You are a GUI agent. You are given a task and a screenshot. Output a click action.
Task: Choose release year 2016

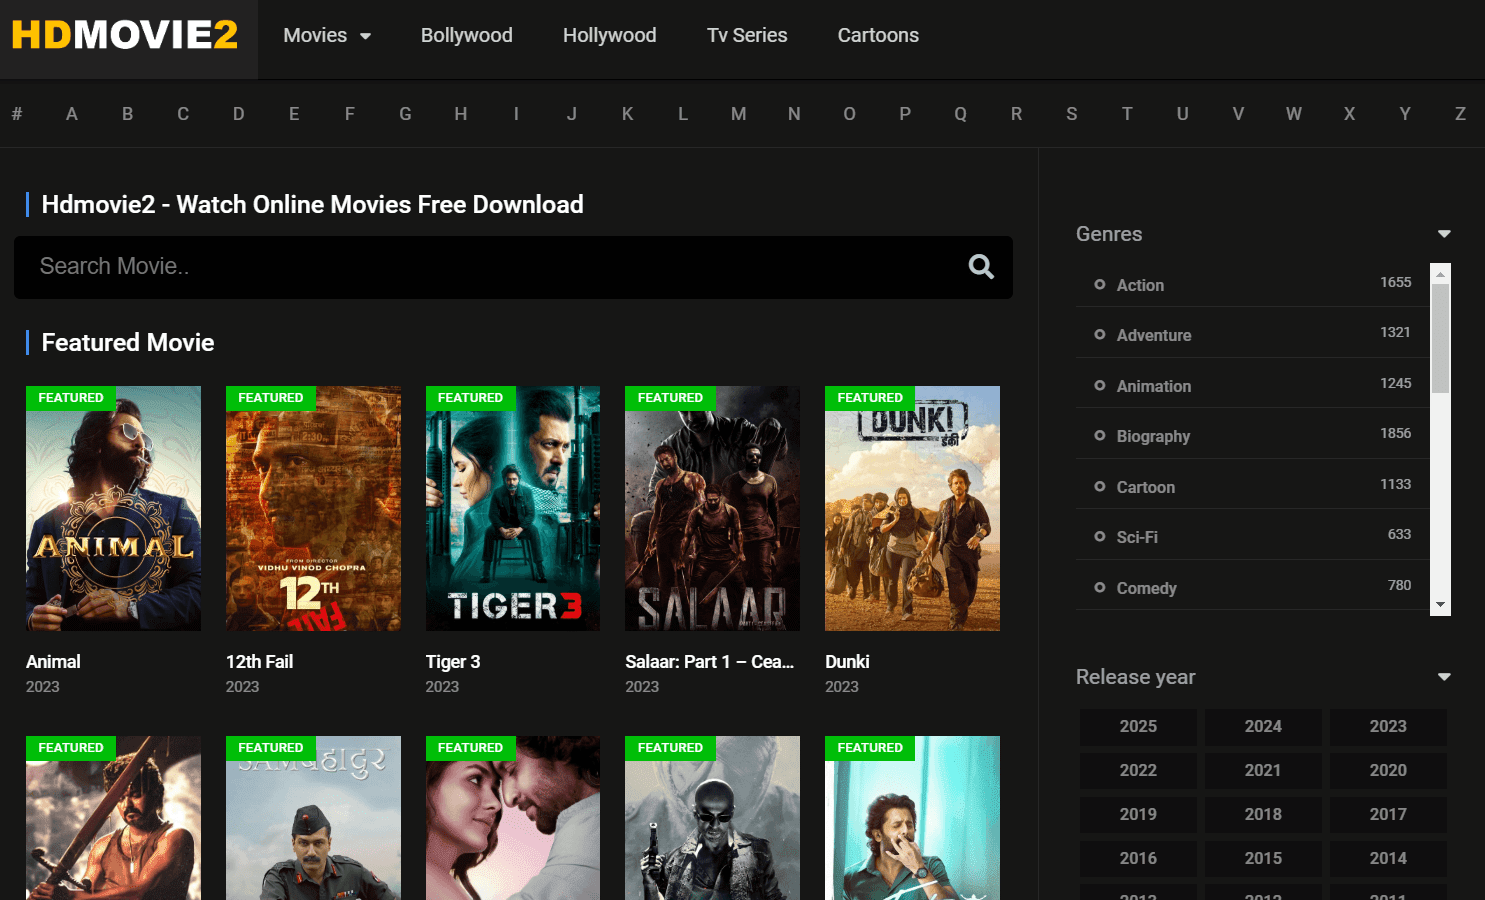click(x=1138, y=858)
